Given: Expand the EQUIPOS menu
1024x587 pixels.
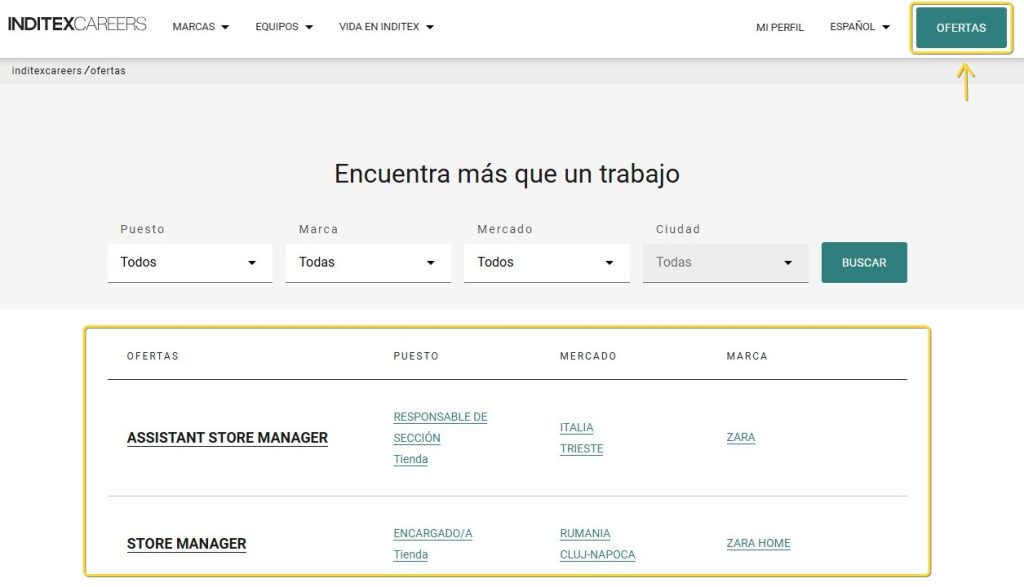Looking at the screenshot, I should coord(283,27).
